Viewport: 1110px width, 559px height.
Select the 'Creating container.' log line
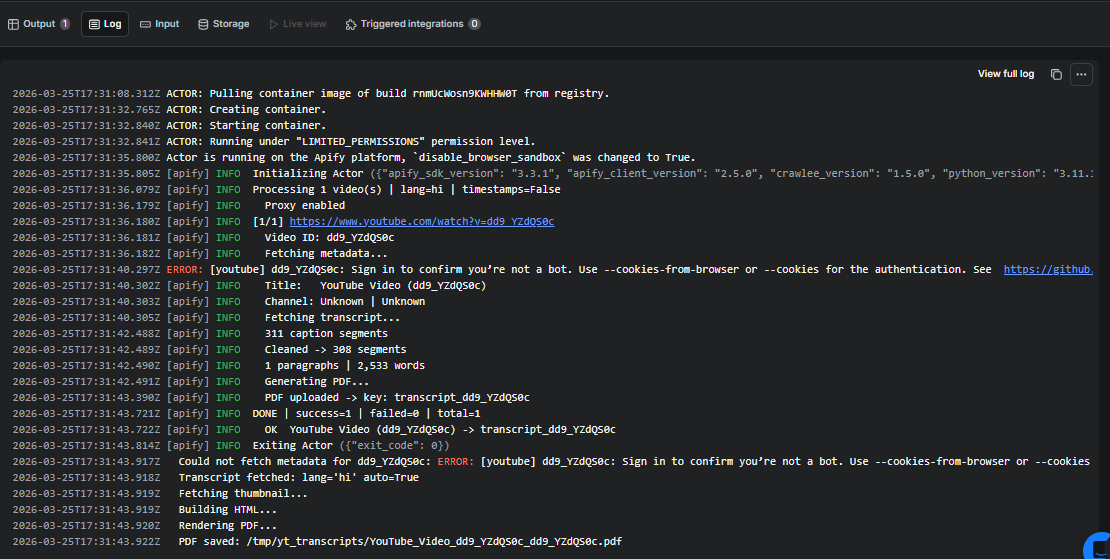[169, 110]
